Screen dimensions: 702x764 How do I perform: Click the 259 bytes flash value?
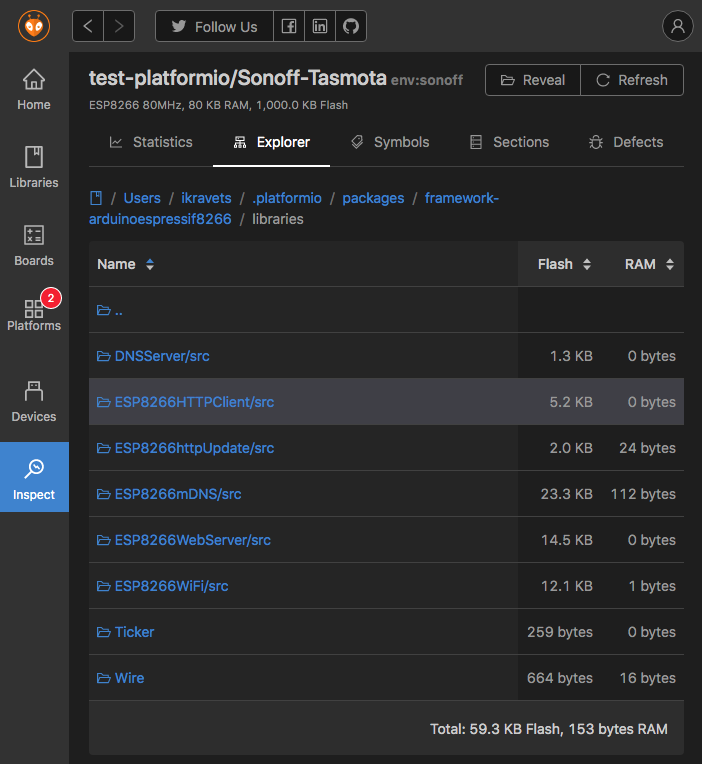pyautogui.click(x=560, y=632)
